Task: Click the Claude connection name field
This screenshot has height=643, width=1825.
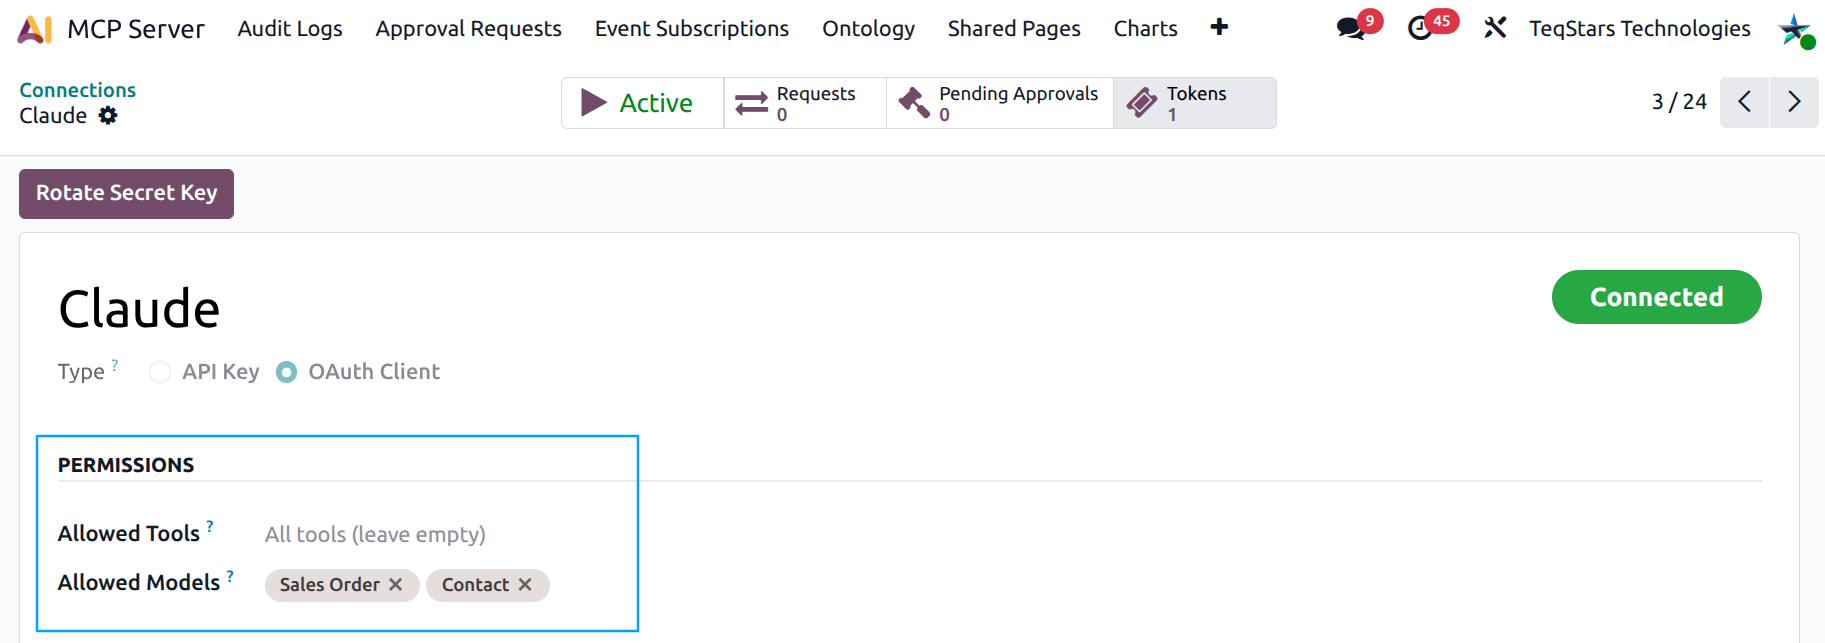Action: pos(139,309)
